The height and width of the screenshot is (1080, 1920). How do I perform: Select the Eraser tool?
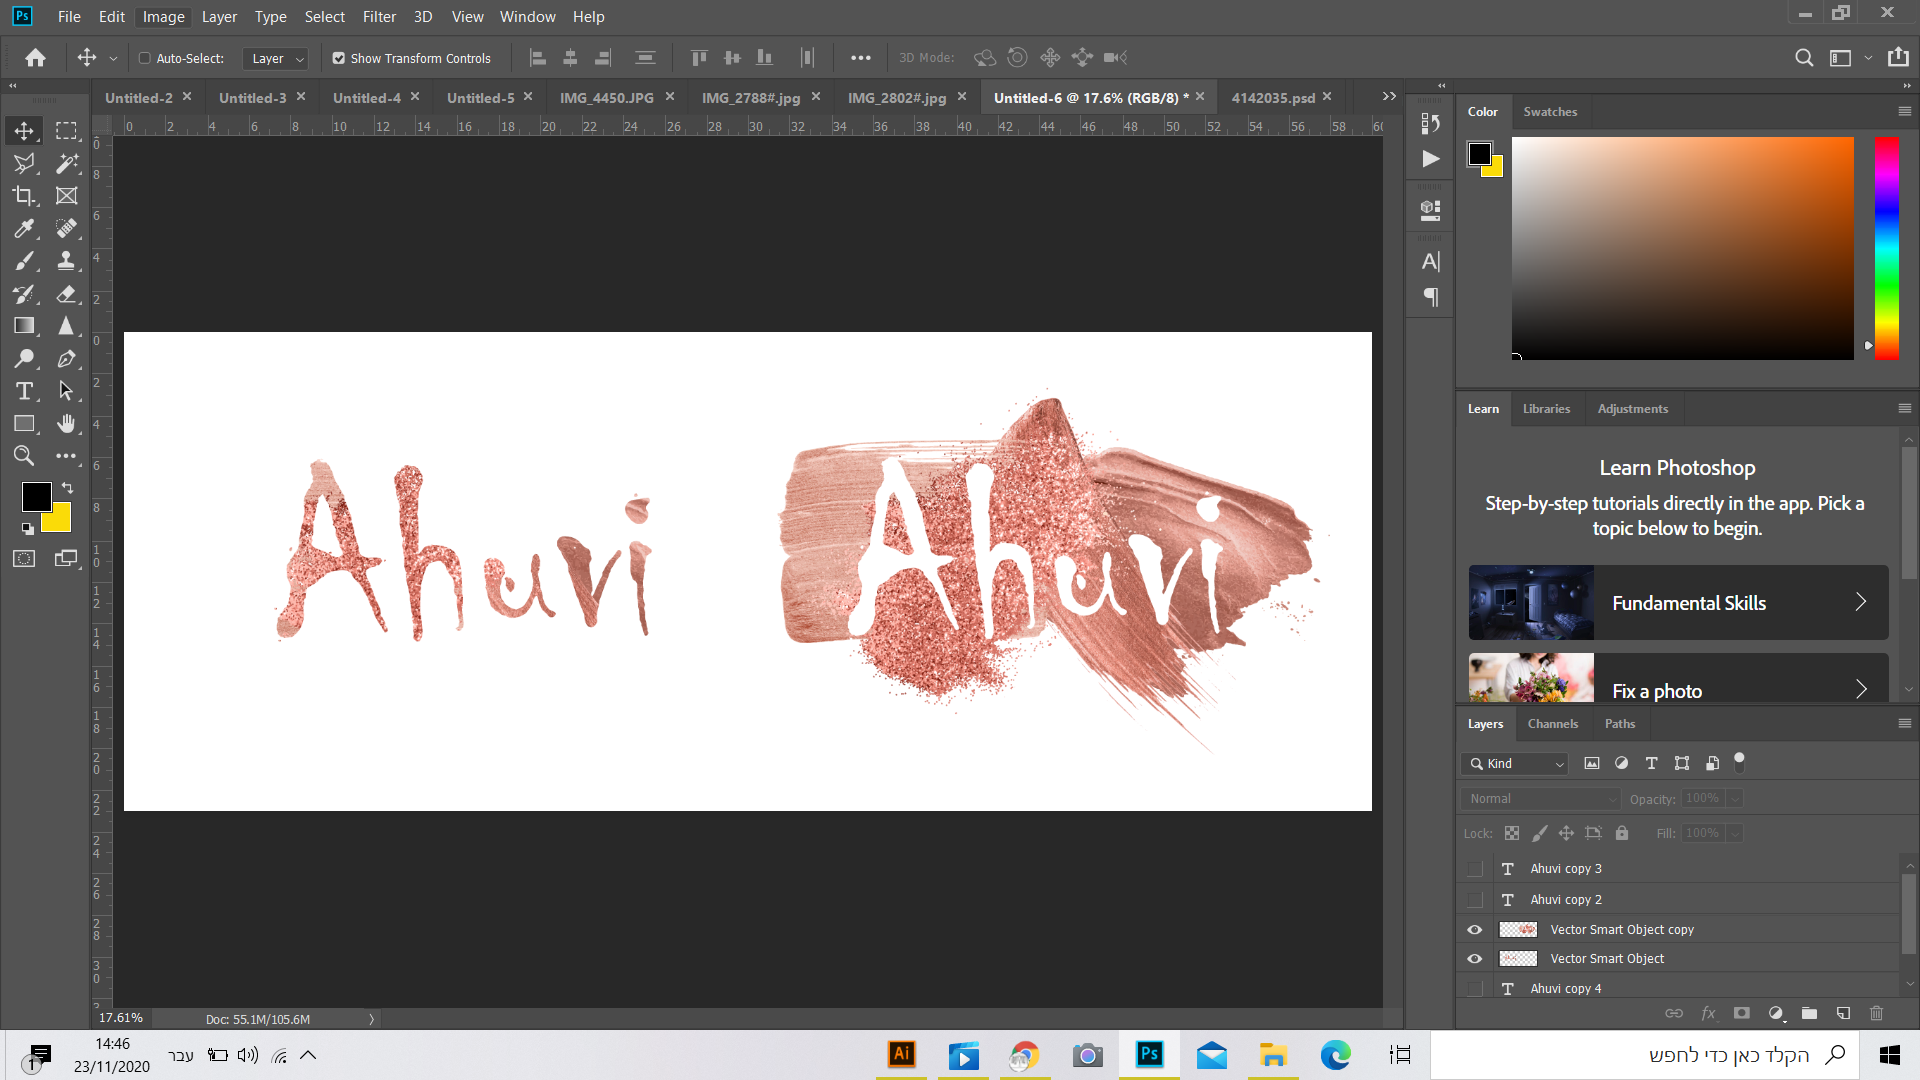(x=66, y=294)
